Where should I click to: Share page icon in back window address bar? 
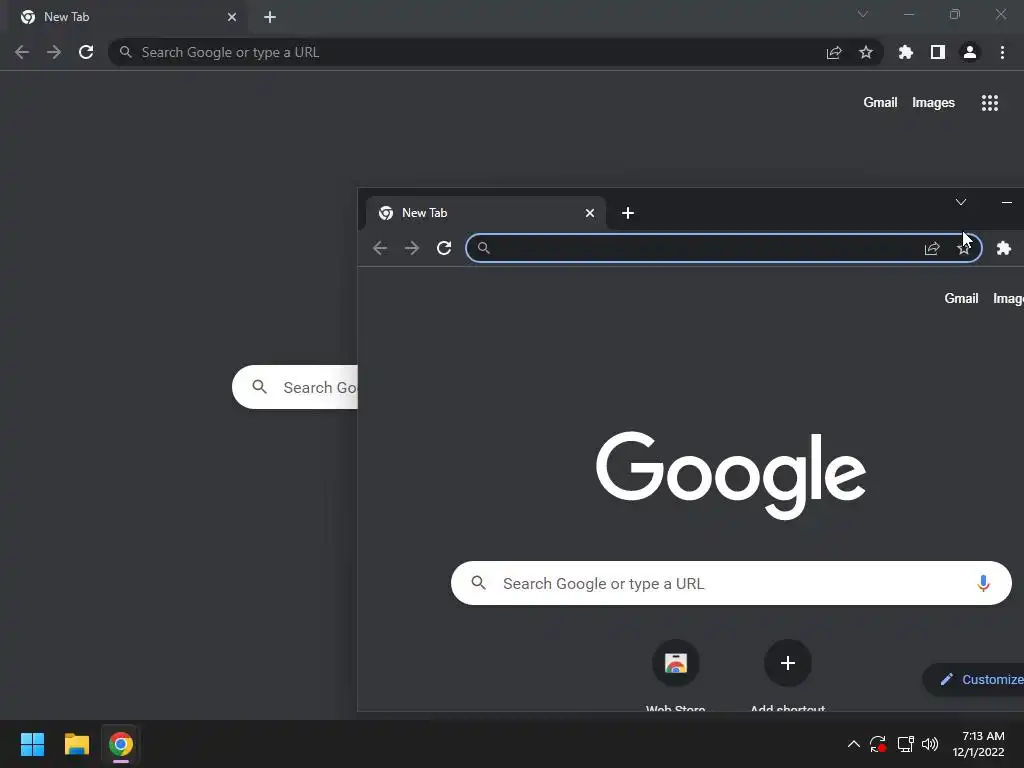coord(834,52)
